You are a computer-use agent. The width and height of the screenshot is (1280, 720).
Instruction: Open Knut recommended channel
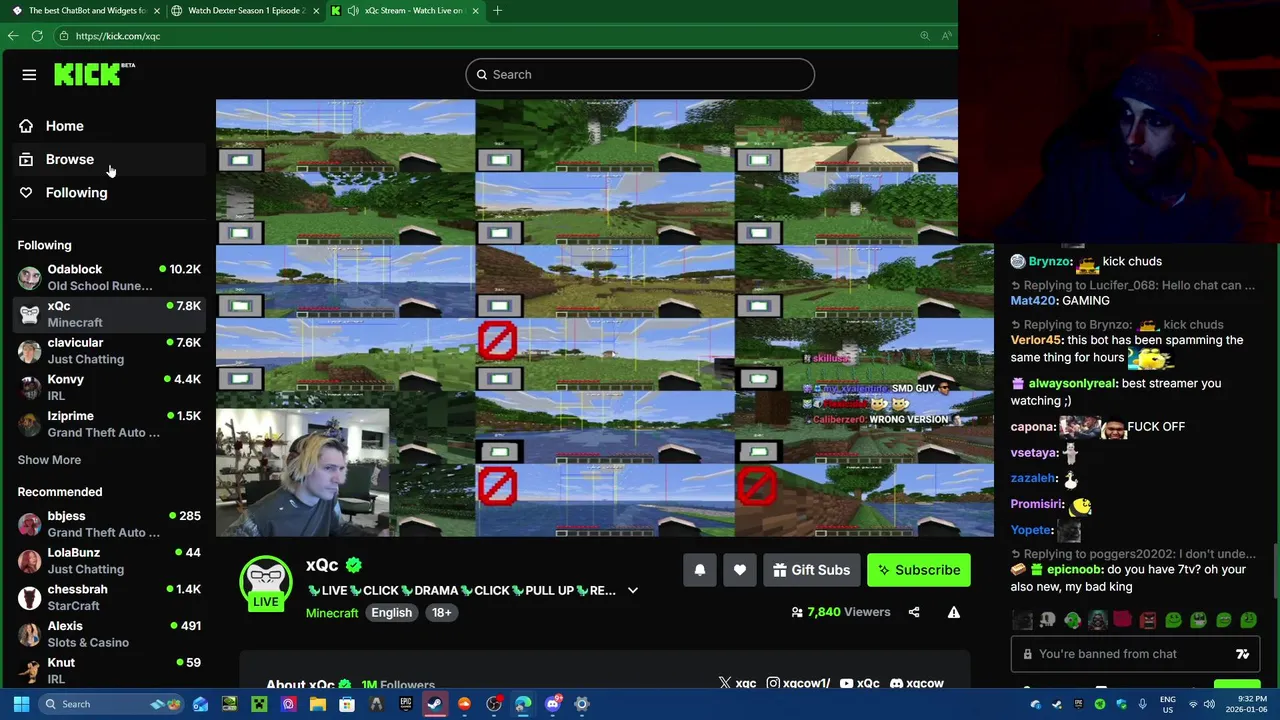(x=110, y=670)
